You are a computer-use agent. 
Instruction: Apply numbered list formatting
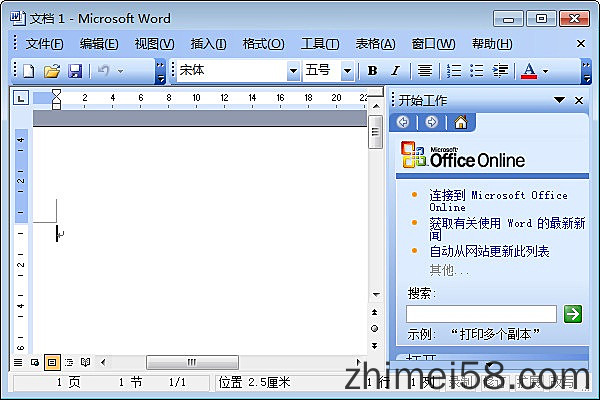click(x=453, y=71)
